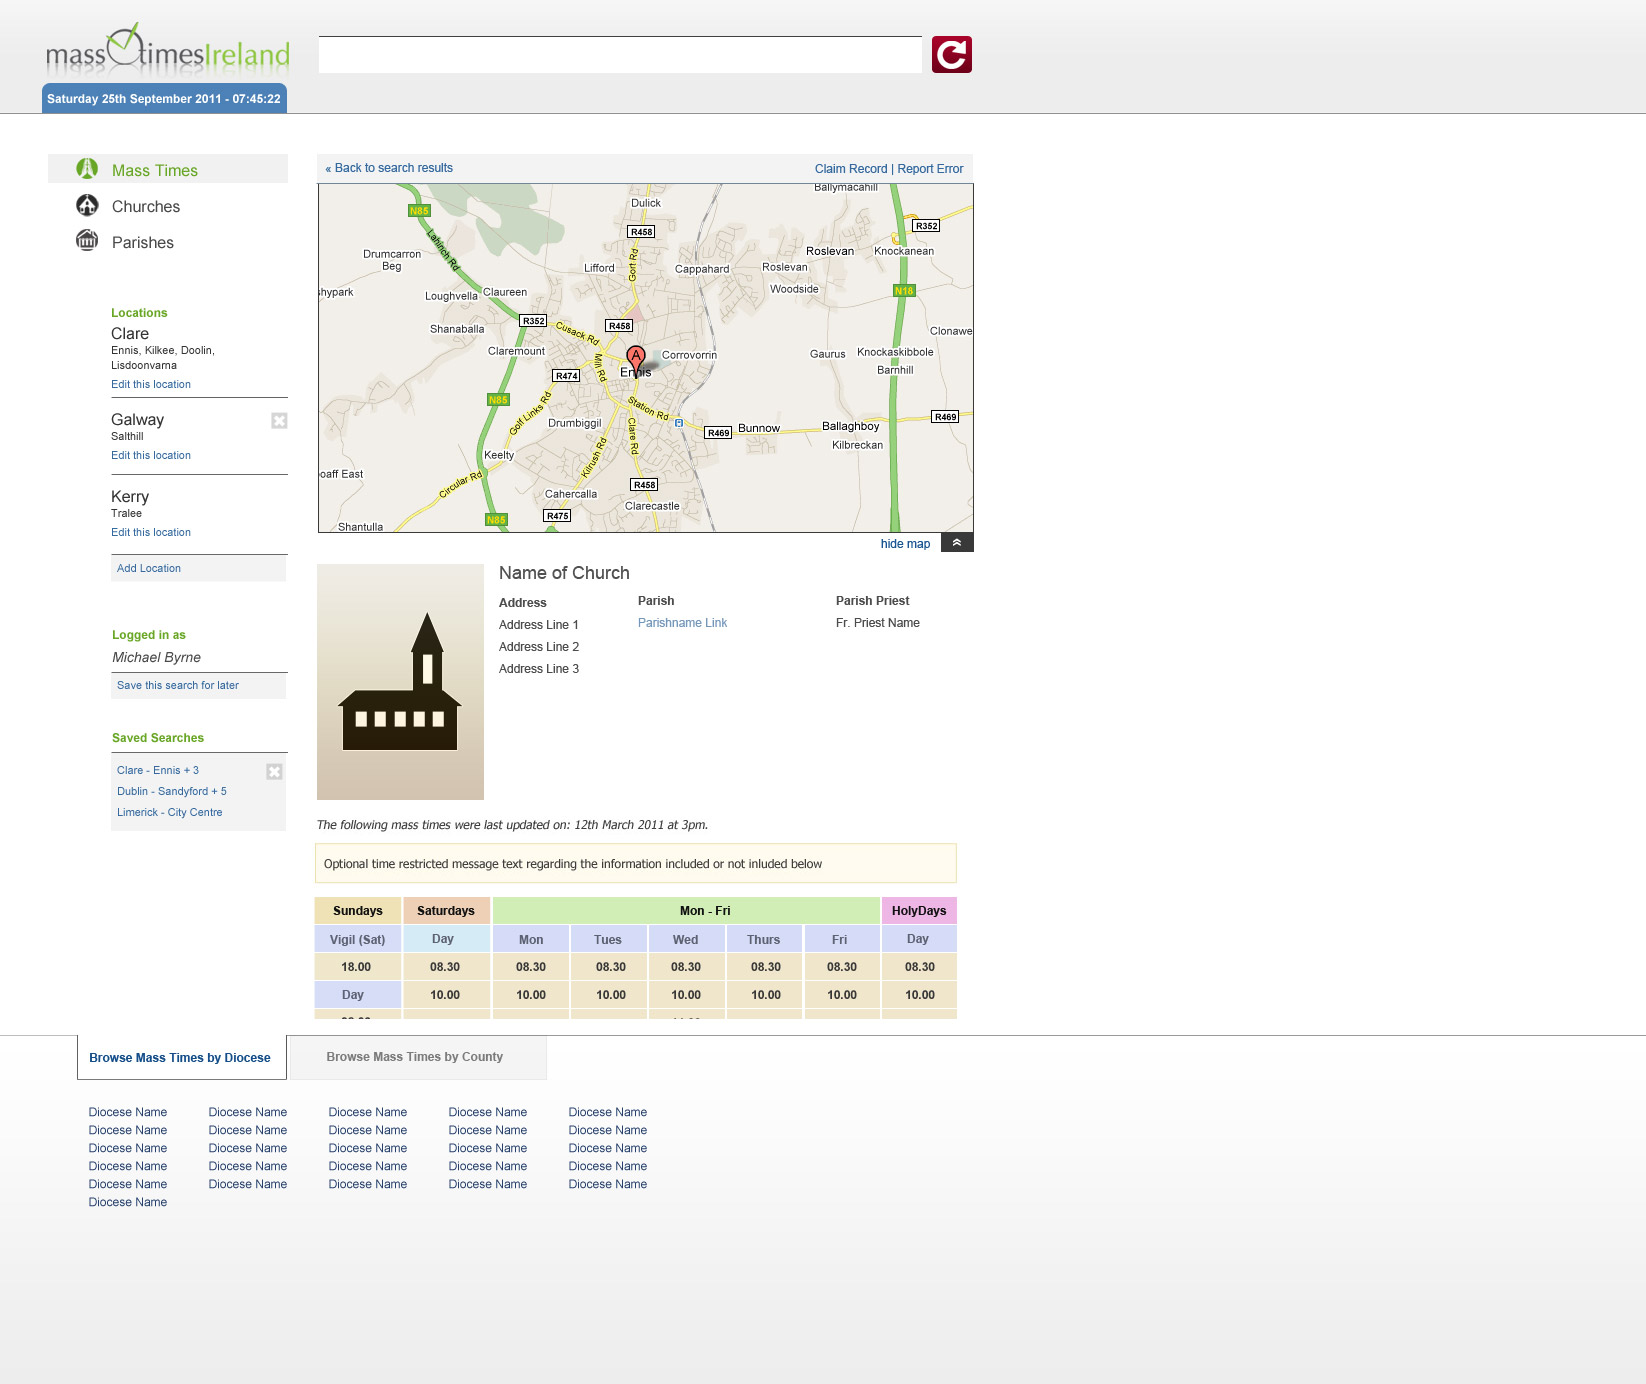Click the red search refresh button
This screenshot has width=1646, height=1384.
point(951,55)
